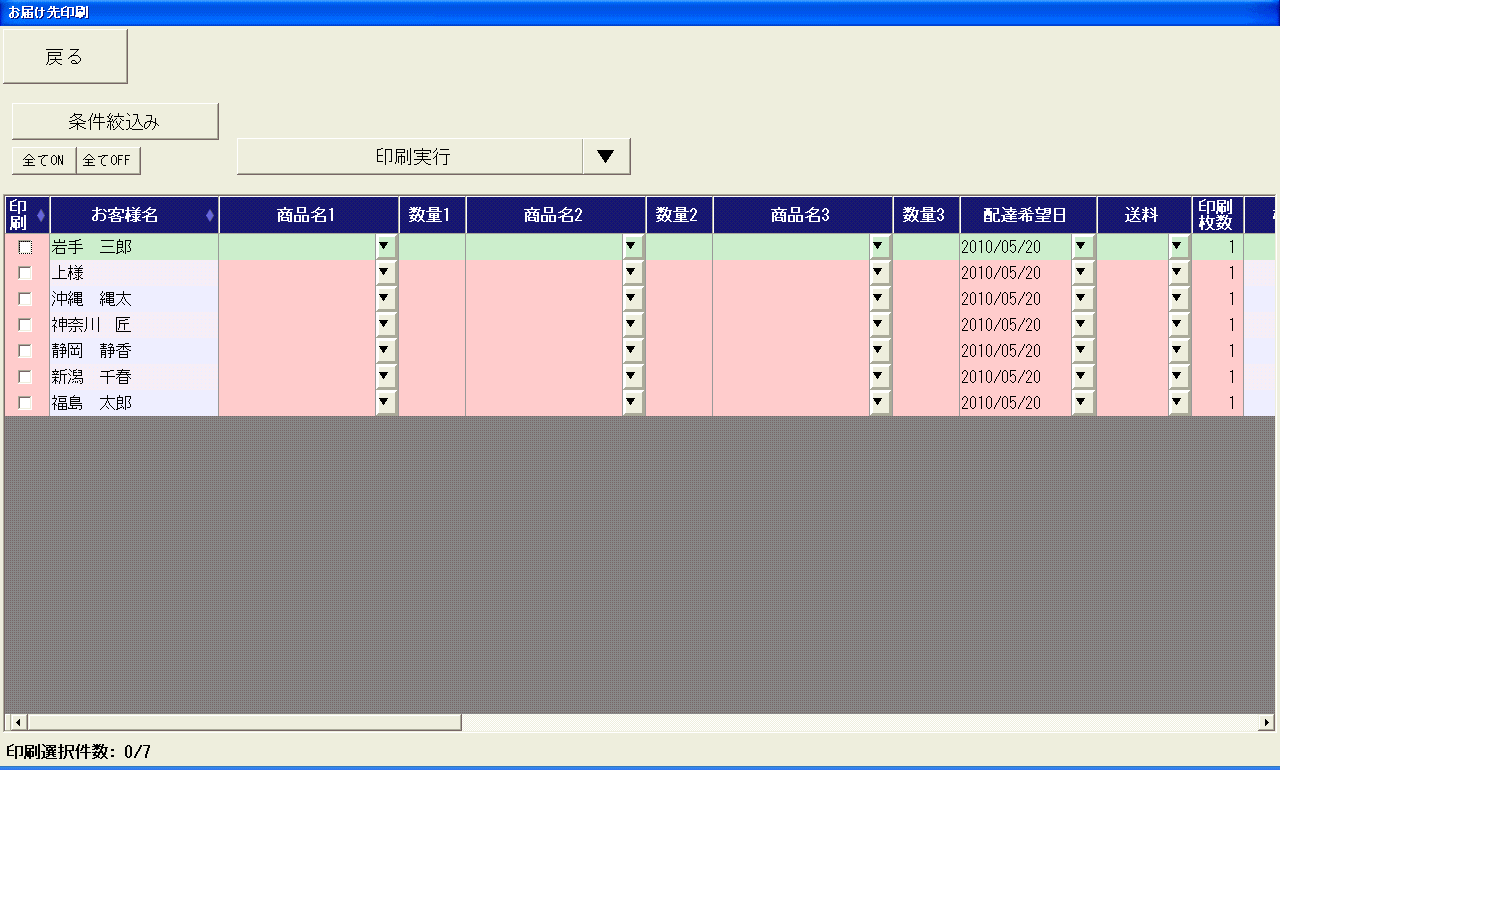This screenshot has height=900, width=1500.
Task: Click the horizontal scrollbar thumb
Action: coord(244,722)
